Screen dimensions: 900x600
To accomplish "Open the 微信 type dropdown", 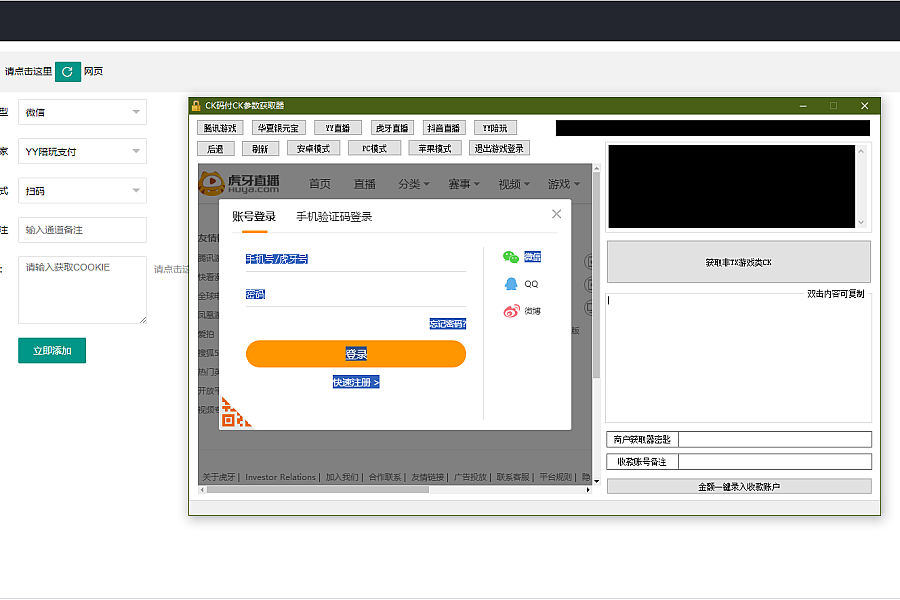I will click(83, 112).
